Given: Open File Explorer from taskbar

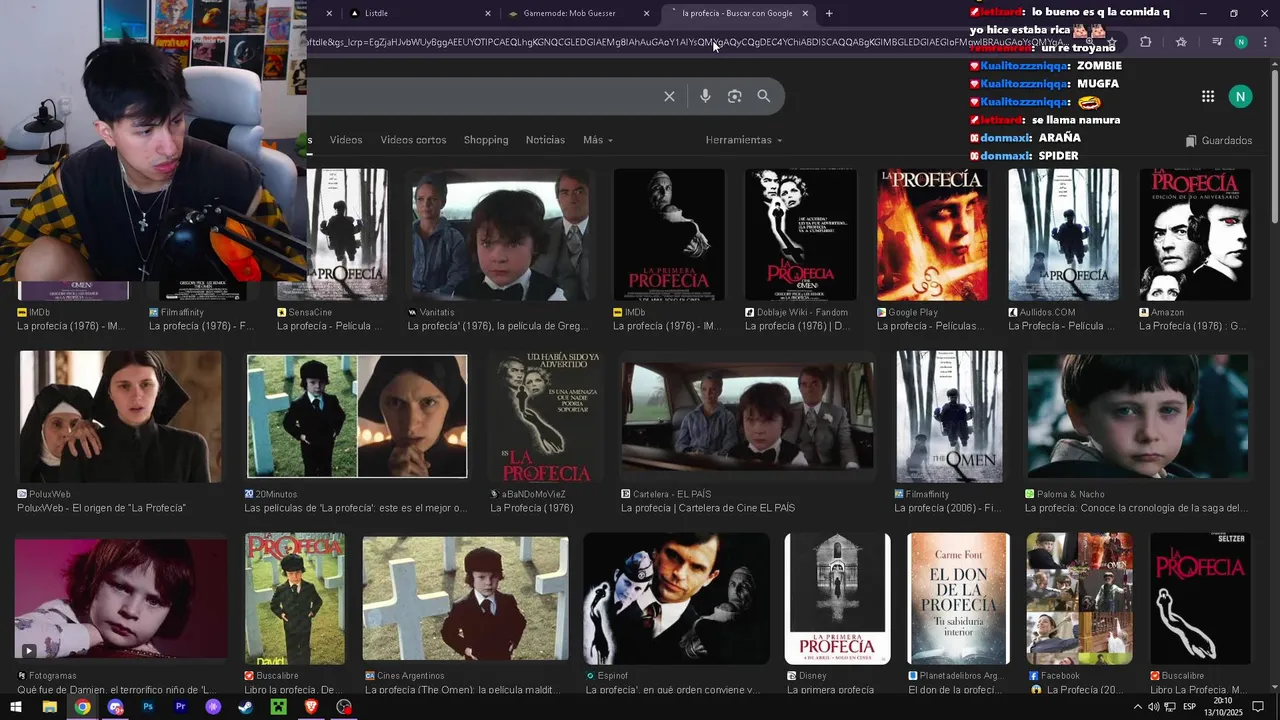Looking at the screenshot, I should point(49,707).
